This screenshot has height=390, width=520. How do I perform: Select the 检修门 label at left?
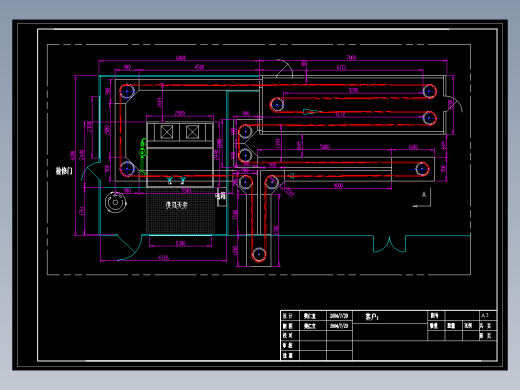64,171
